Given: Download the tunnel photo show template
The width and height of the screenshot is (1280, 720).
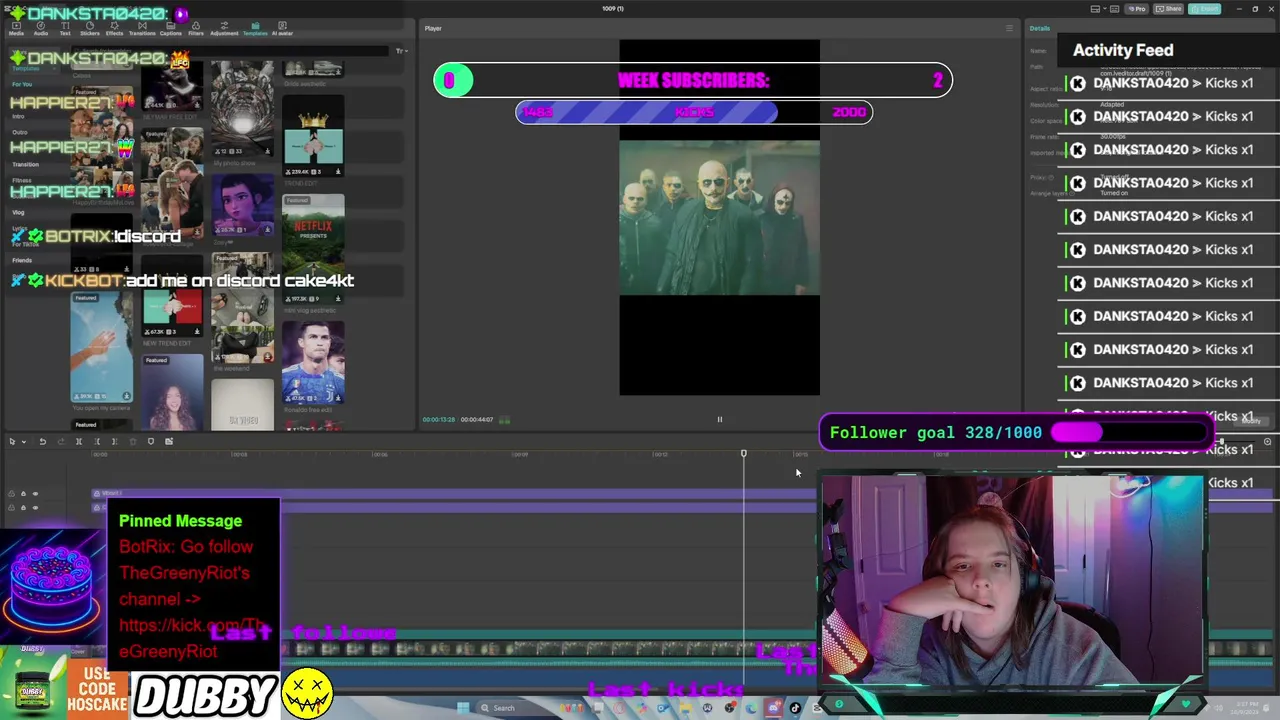Looking at the screenshot, I should tap(267, 152).
